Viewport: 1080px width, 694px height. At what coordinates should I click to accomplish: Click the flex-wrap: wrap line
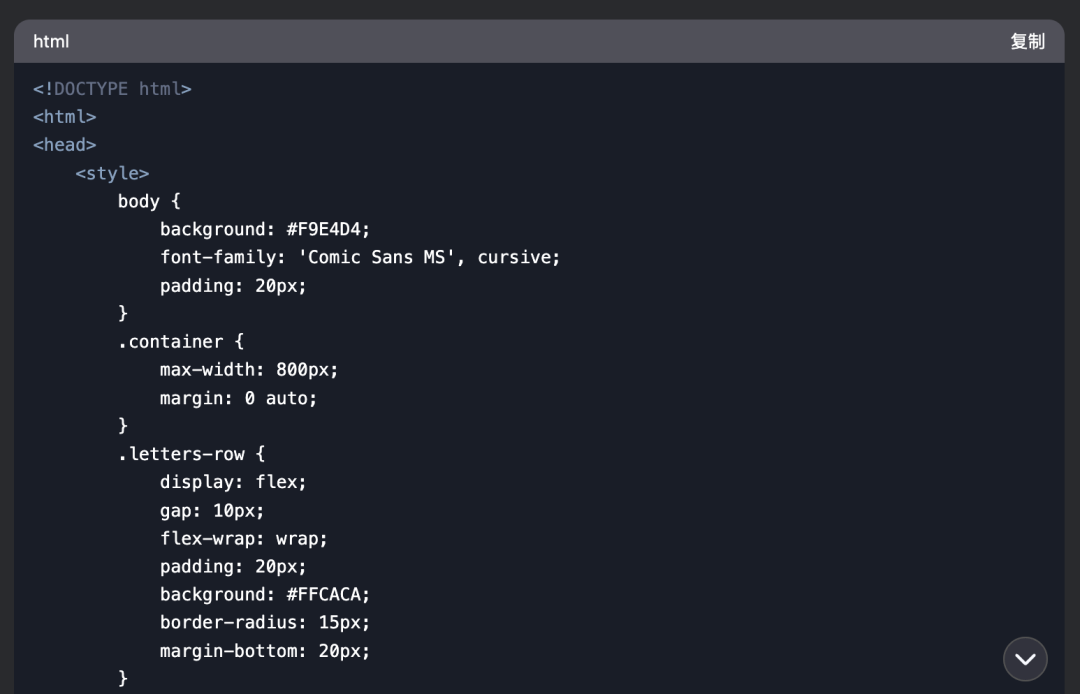244,538
